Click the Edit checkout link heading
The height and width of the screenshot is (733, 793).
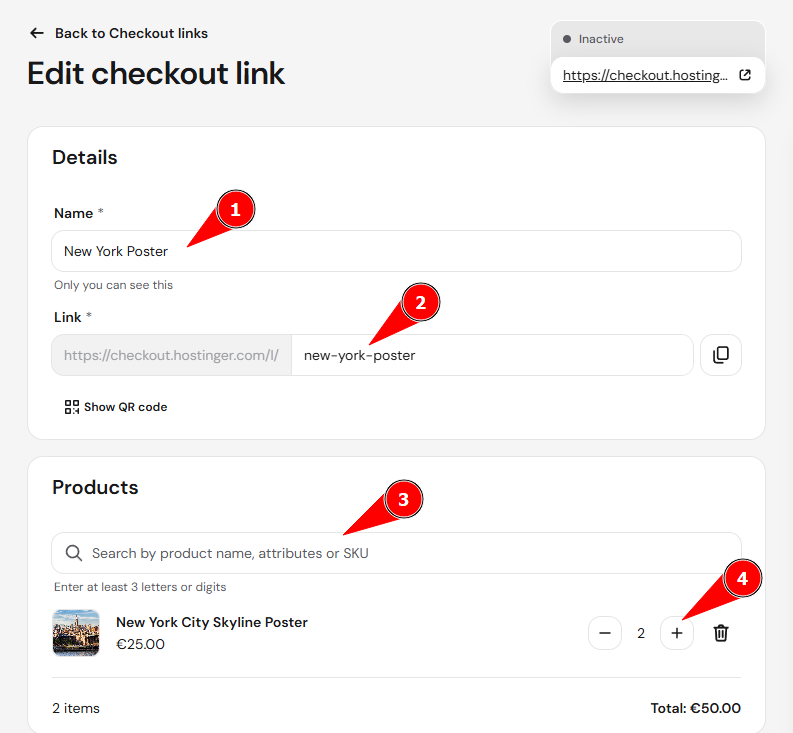coord(156,73)
